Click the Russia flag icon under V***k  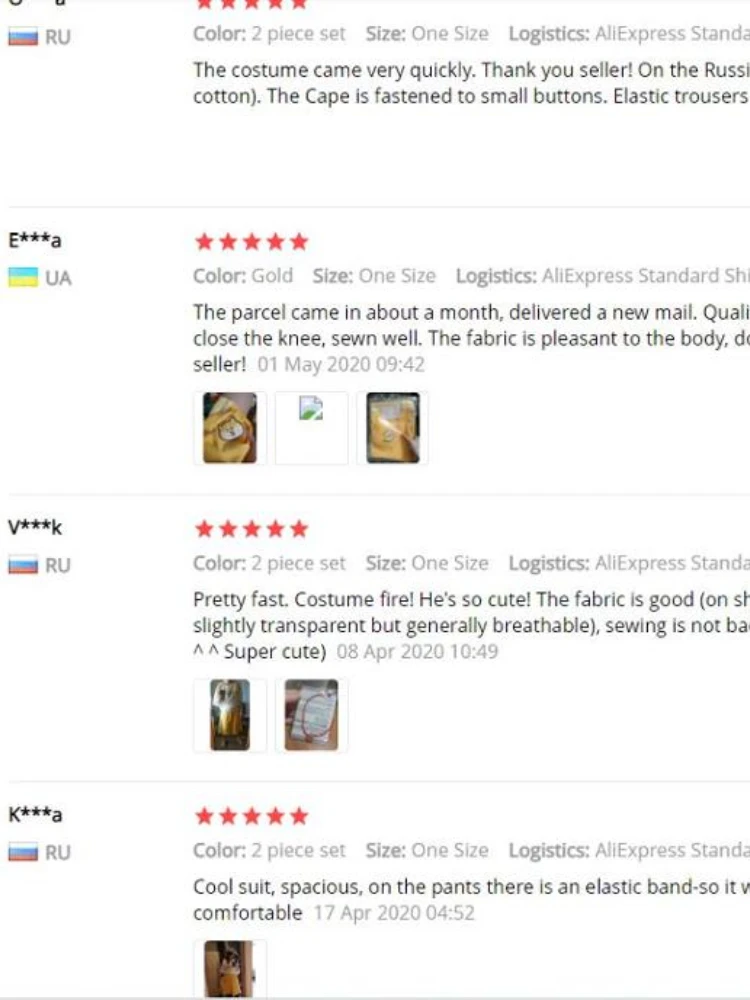click(23, 565)
